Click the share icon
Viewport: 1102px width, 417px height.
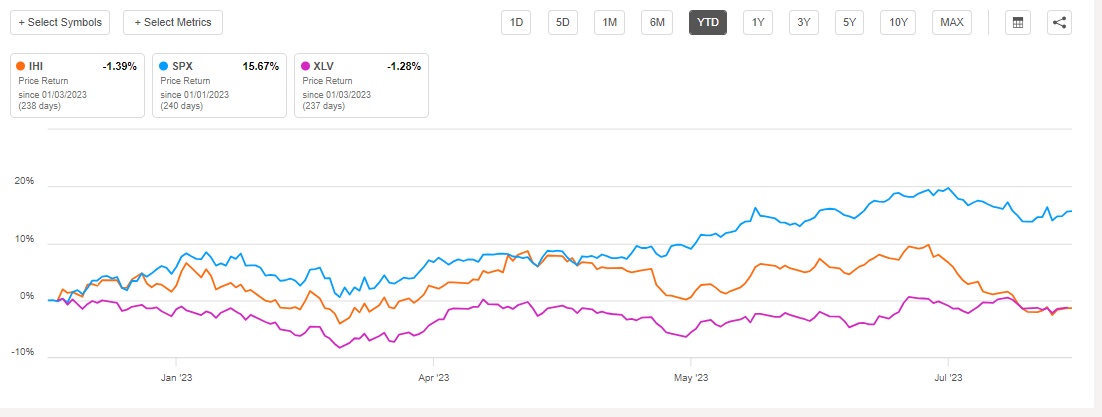(x=1060, y=23)
